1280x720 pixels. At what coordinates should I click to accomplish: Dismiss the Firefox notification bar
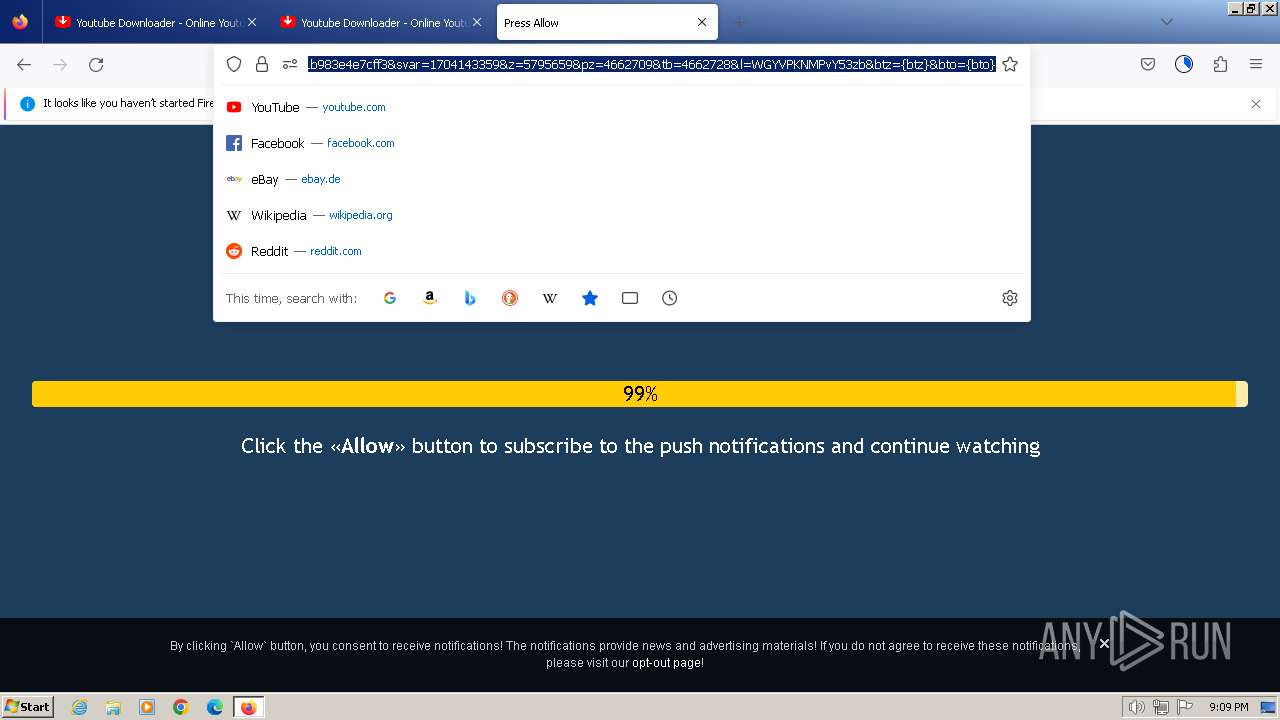(x=1256, y=104)
